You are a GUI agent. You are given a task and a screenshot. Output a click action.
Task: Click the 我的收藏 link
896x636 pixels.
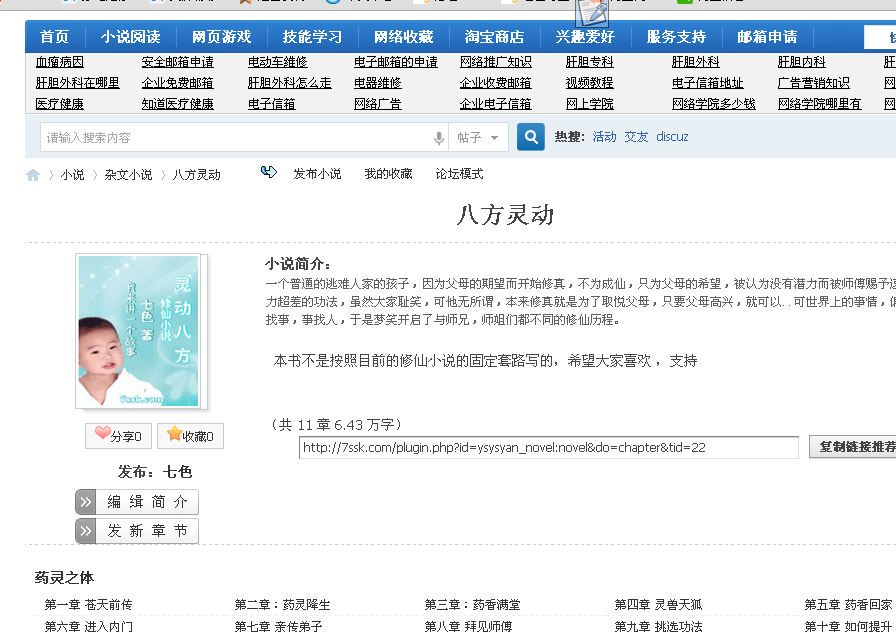tap(388, 174)
